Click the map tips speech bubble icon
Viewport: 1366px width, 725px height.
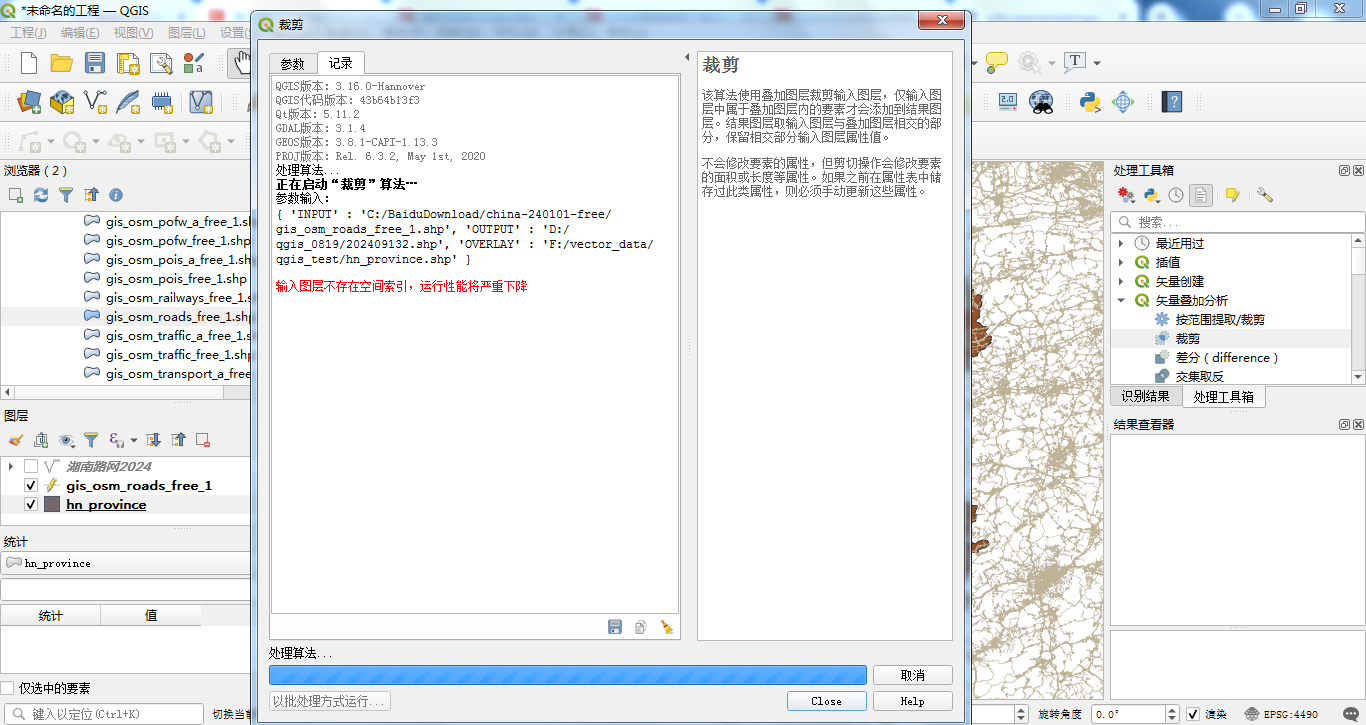pyautogui.click(x=997, y=62)
